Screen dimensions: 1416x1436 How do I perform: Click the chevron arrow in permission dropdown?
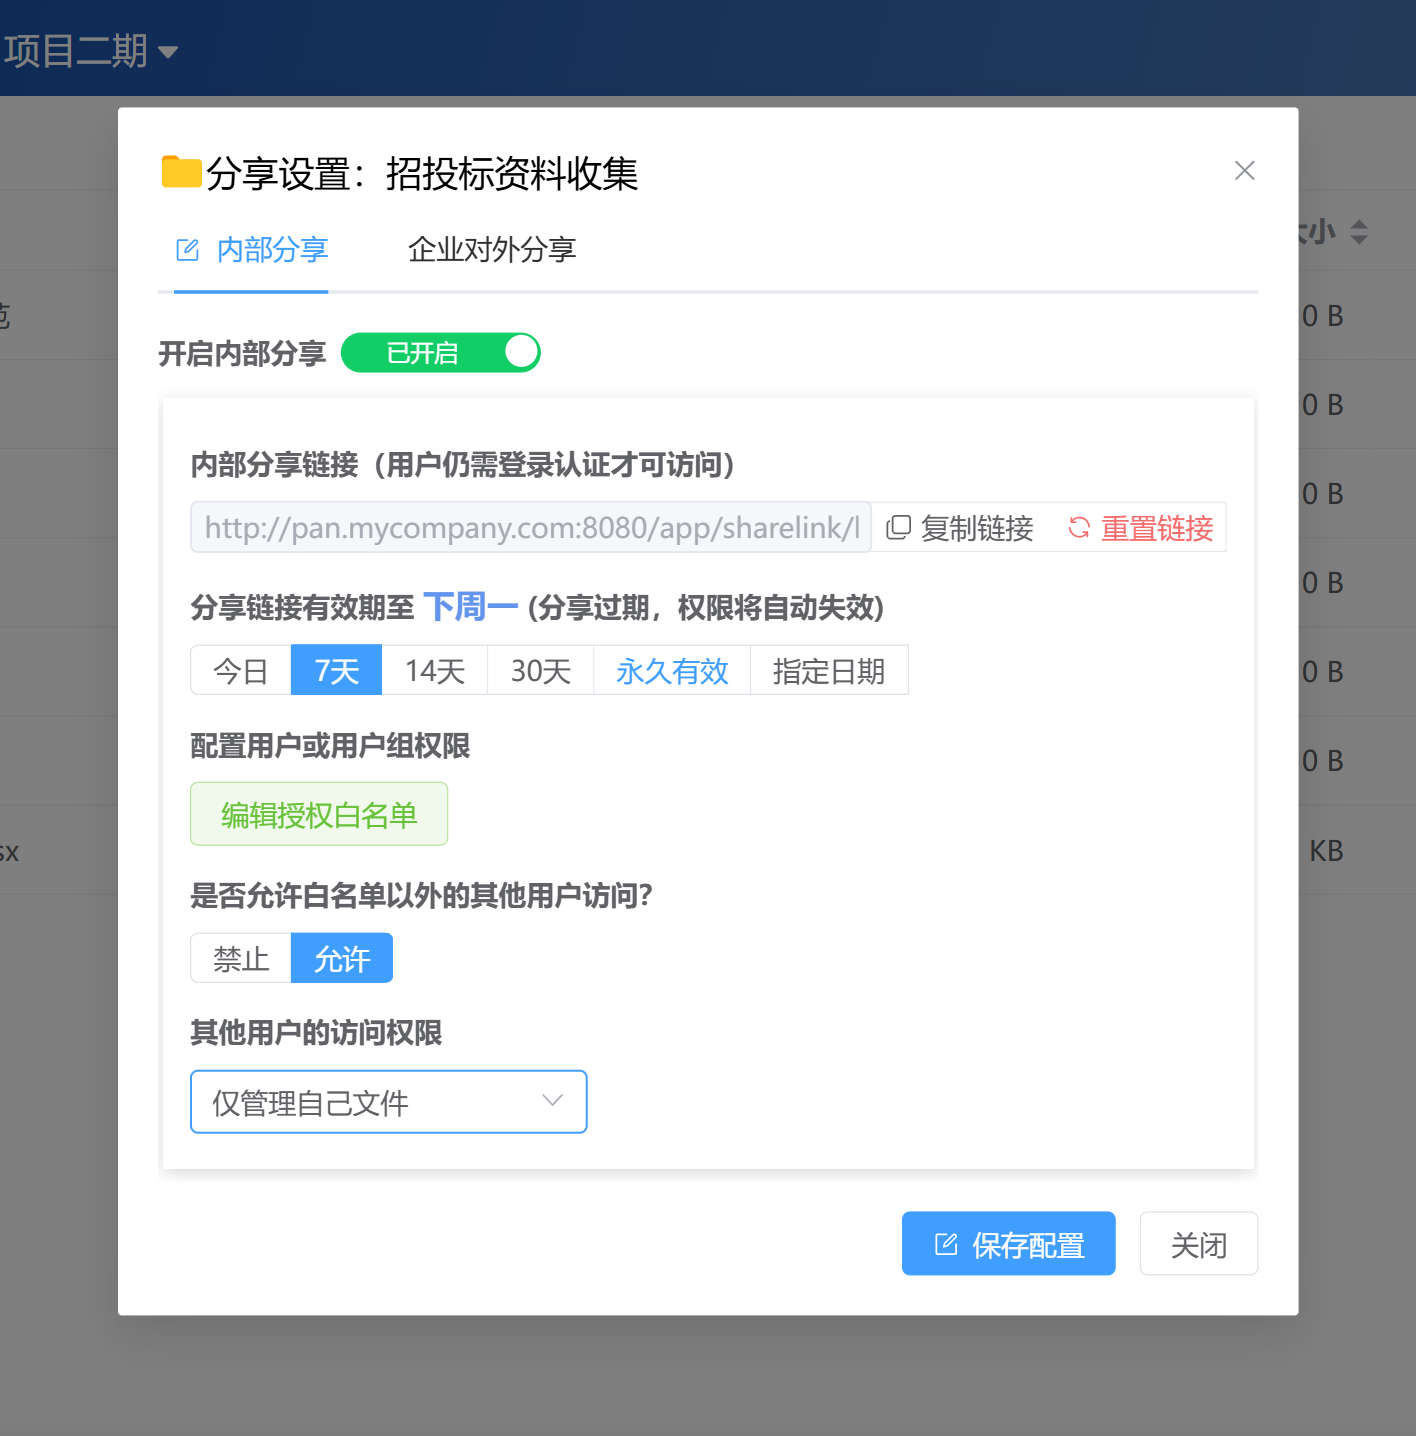pyautogui.click(x=552, y=1101)
